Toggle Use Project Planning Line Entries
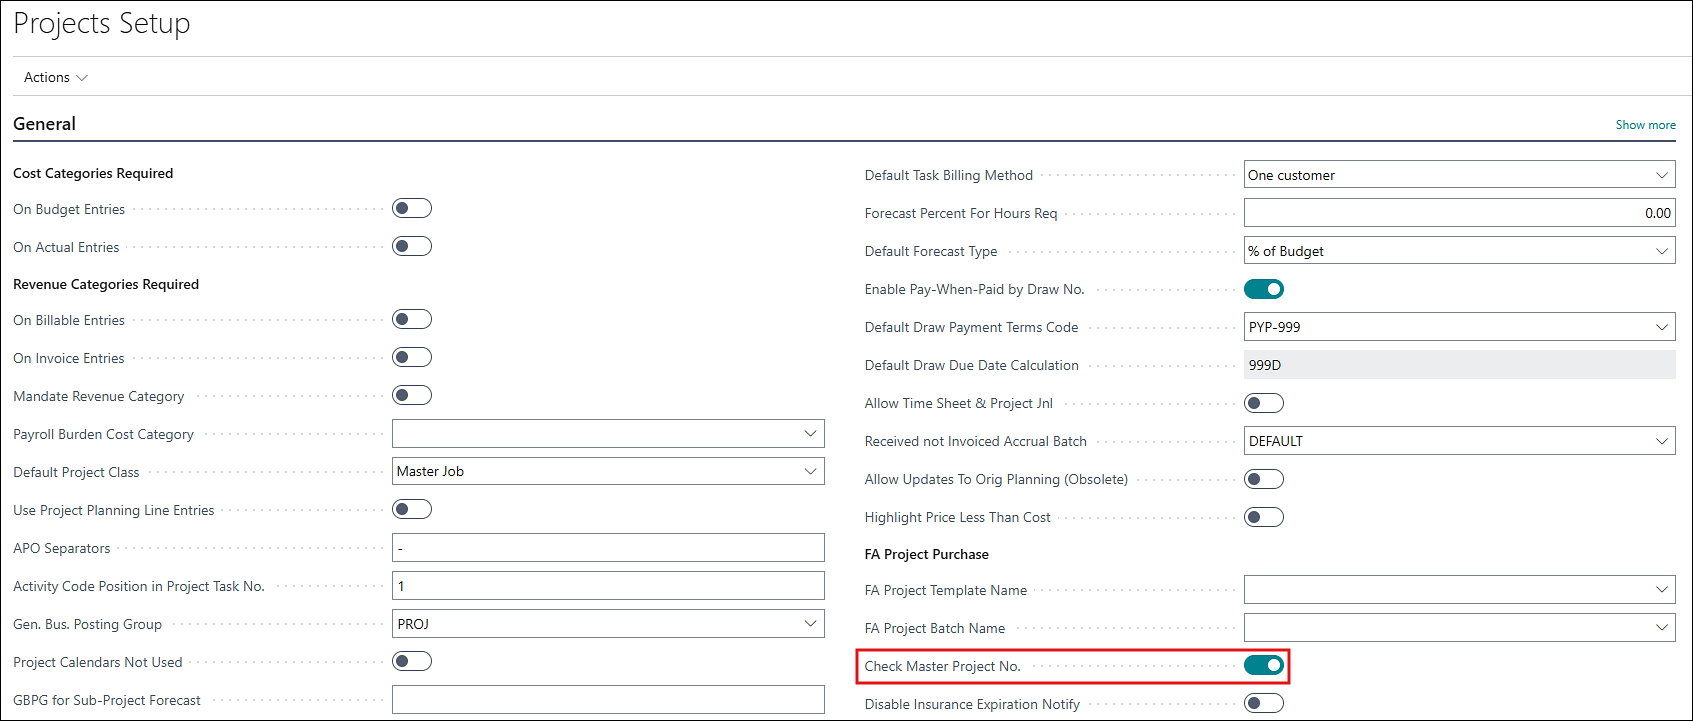Viewport: 1693px width, 721px height. [x=412, y=509]
